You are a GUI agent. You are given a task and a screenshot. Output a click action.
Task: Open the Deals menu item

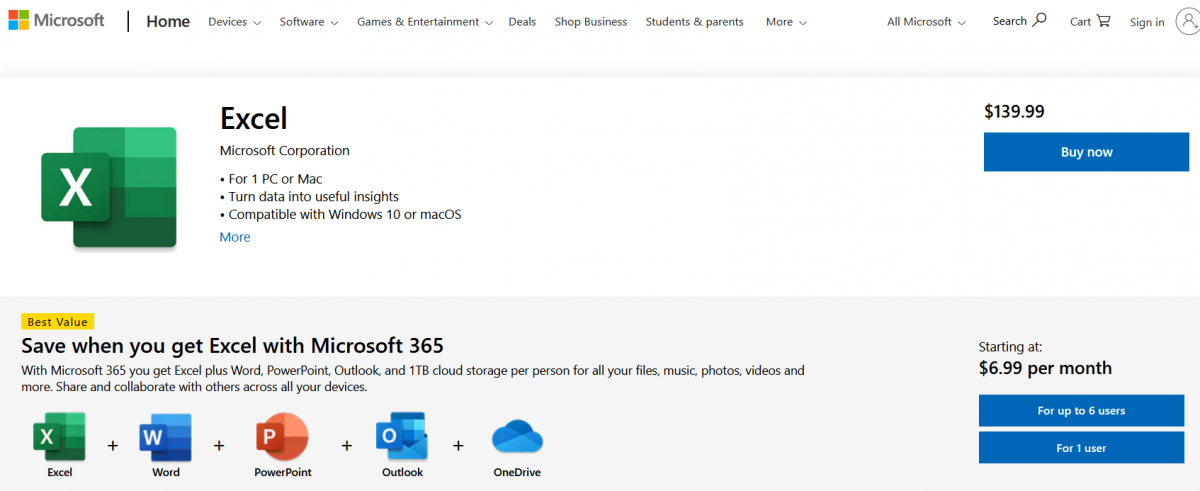[x=522, y=21]
